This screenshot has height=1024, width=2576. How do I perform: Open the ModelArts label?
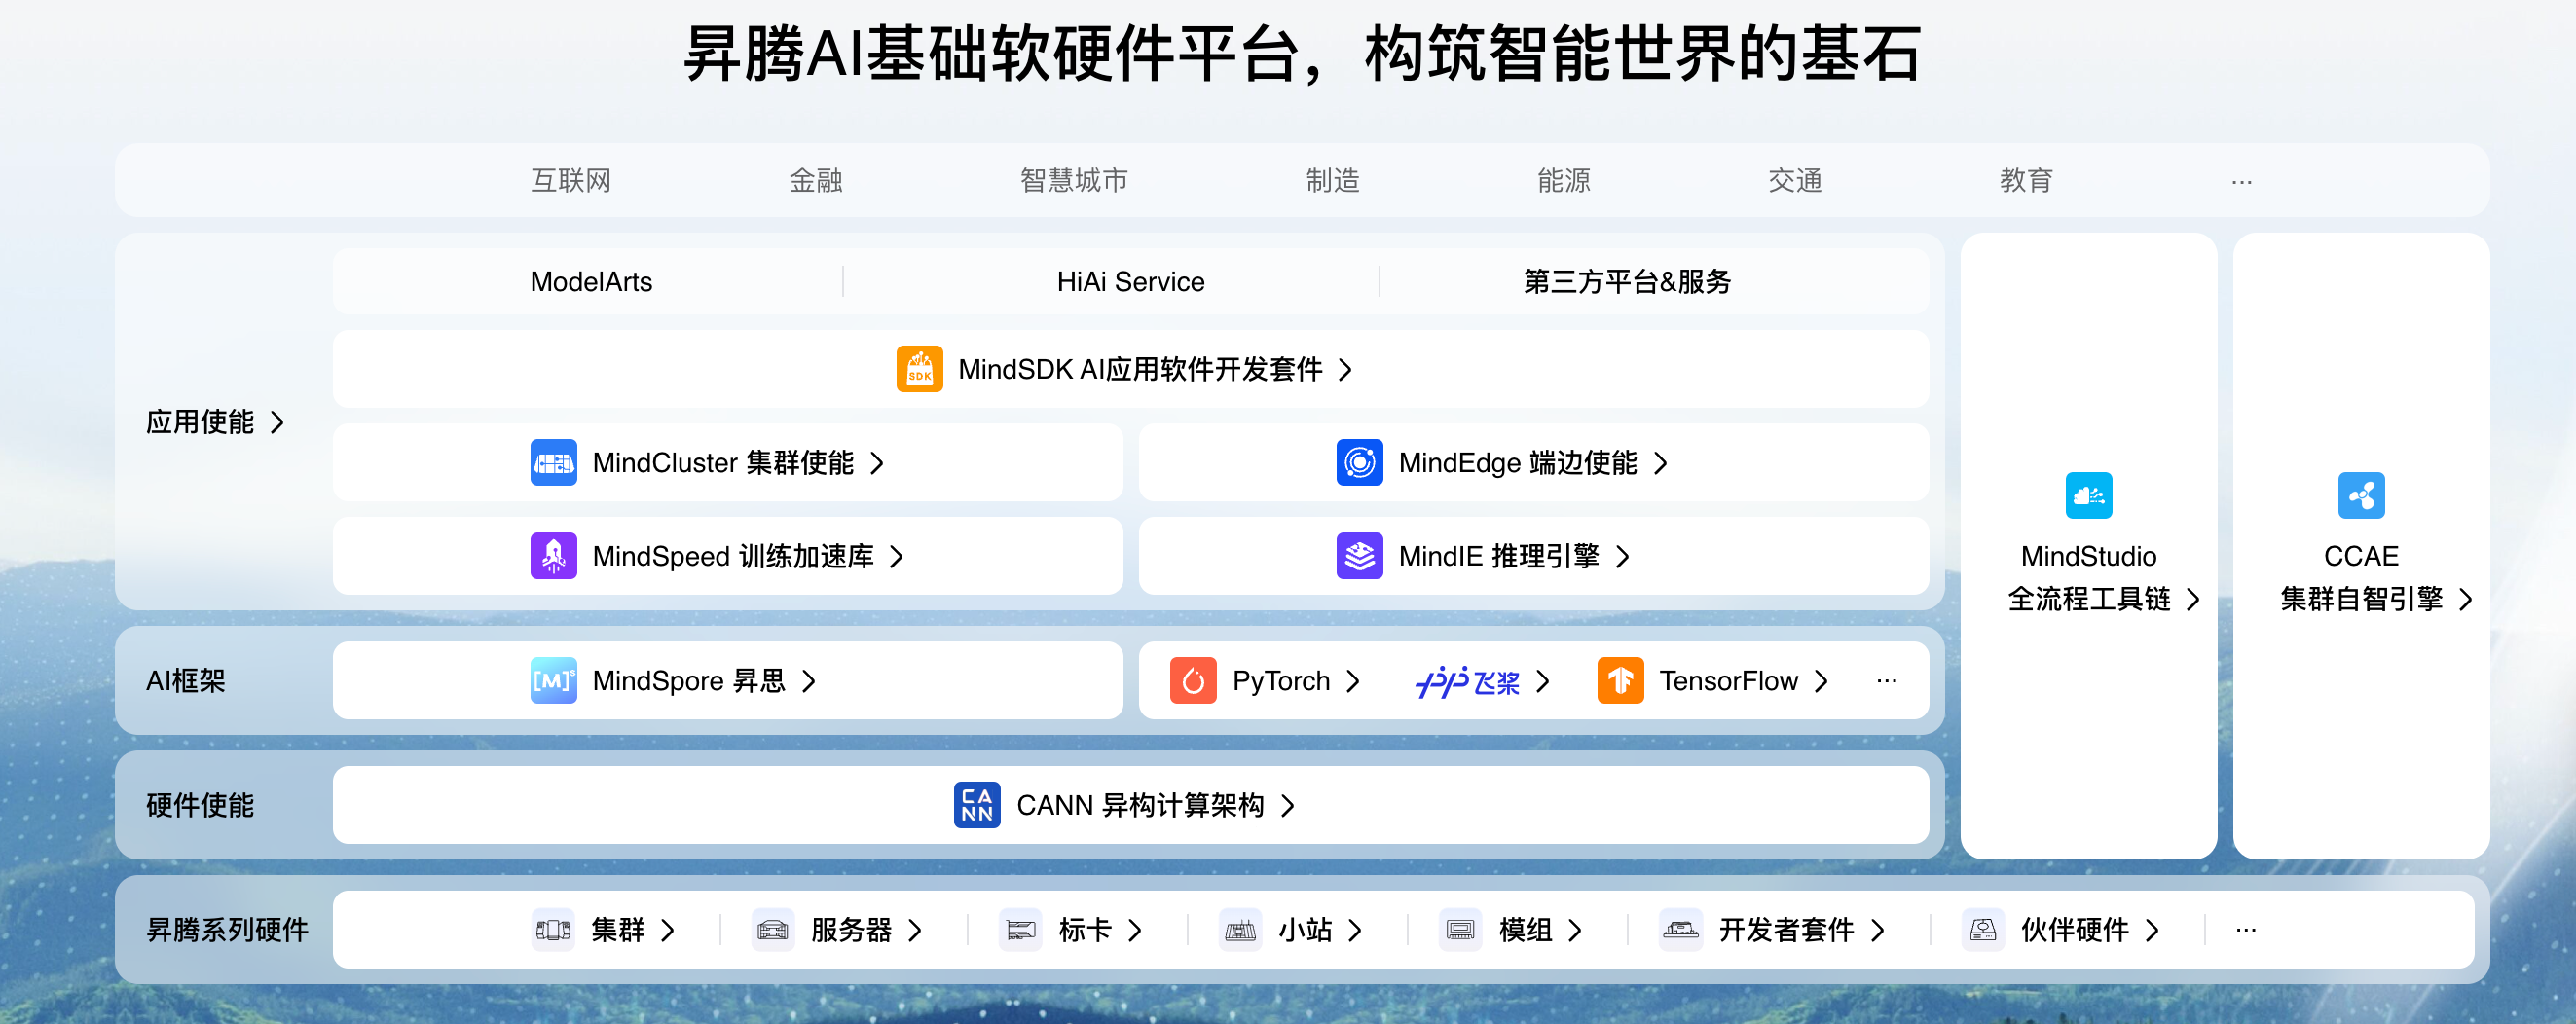click(591, 282)
